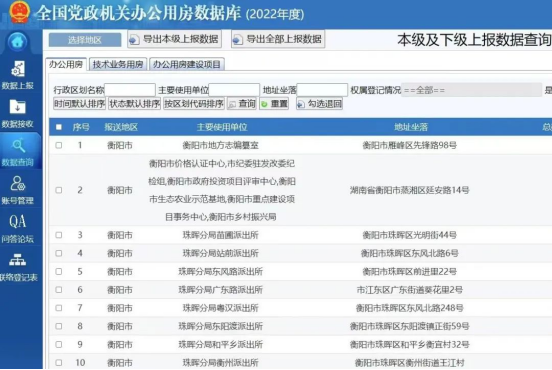Click 选择地区 button
The width and height of the screenshot is (552, 370).
coord(84,40)
